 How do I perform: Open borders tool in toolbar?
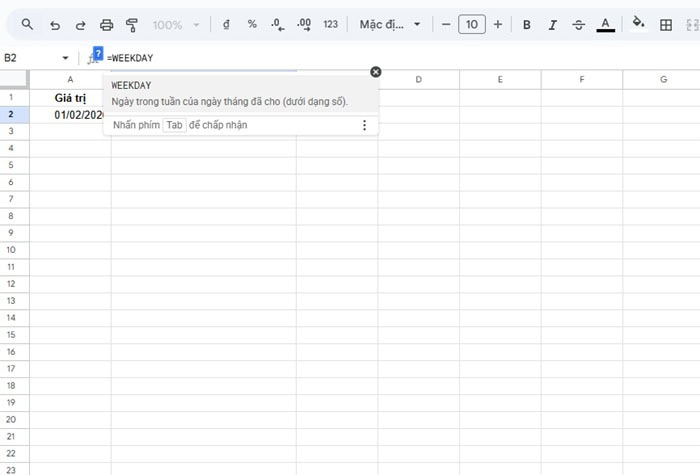point(666,24)
